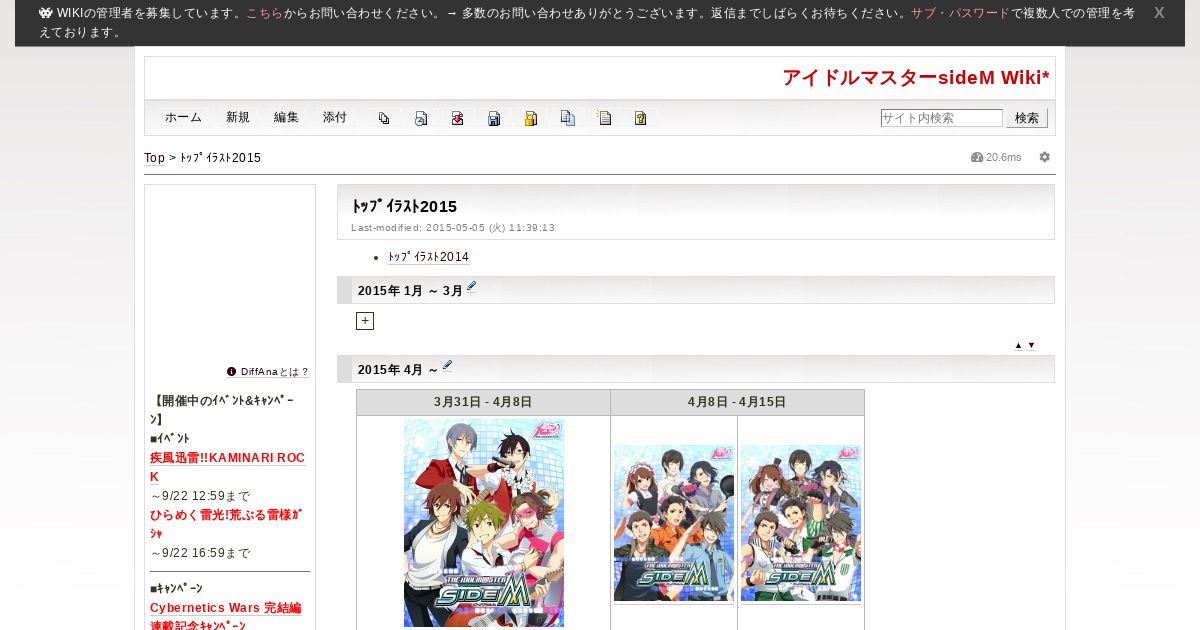Follow the こちら contact link in banner
1200x630 pixels.
coord(264,13)
